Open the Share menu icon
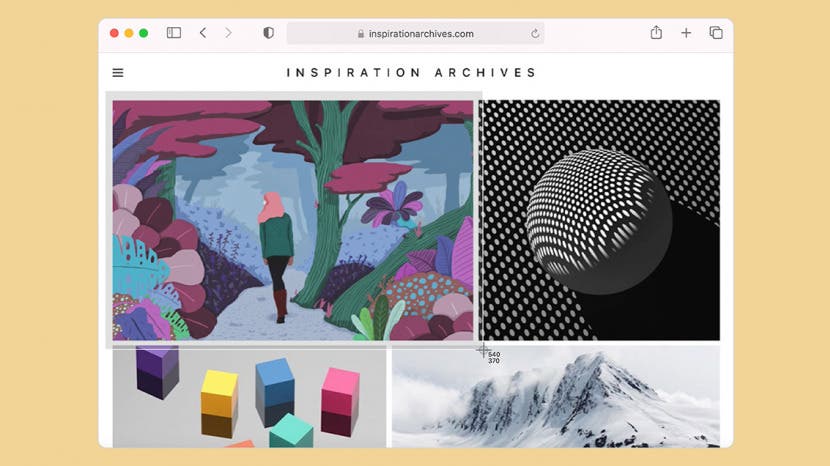This screenshot has width=830, height=466. coord(656,32)
